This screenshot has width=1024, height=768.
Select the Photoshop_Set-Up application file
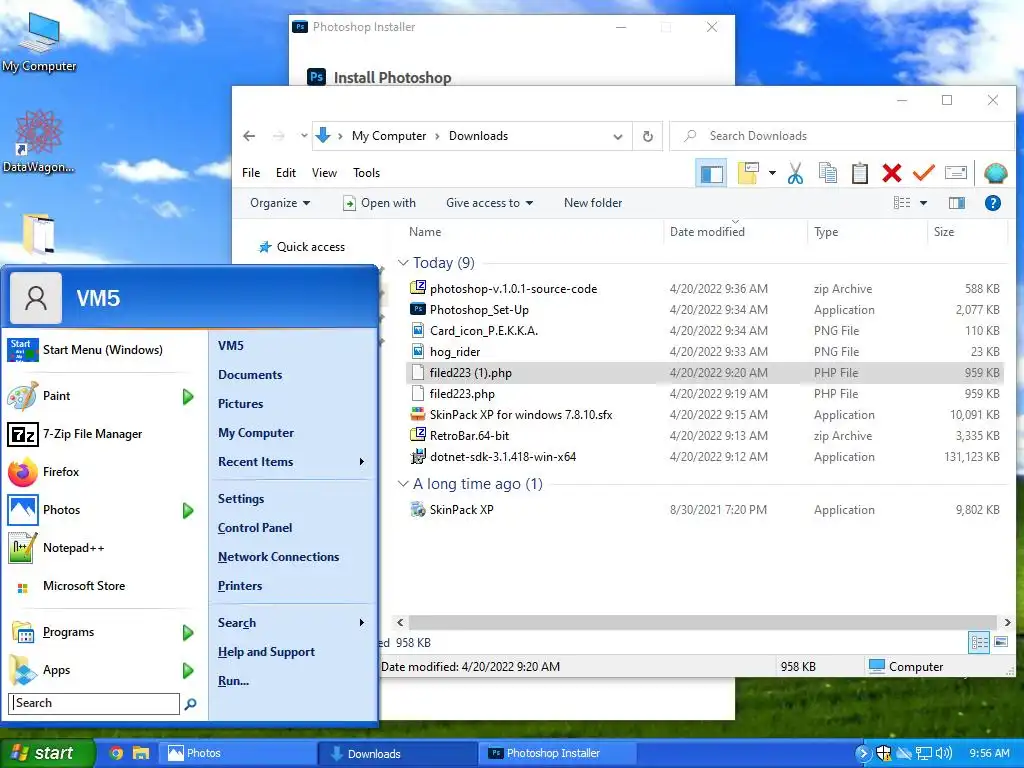coord(479,310)
